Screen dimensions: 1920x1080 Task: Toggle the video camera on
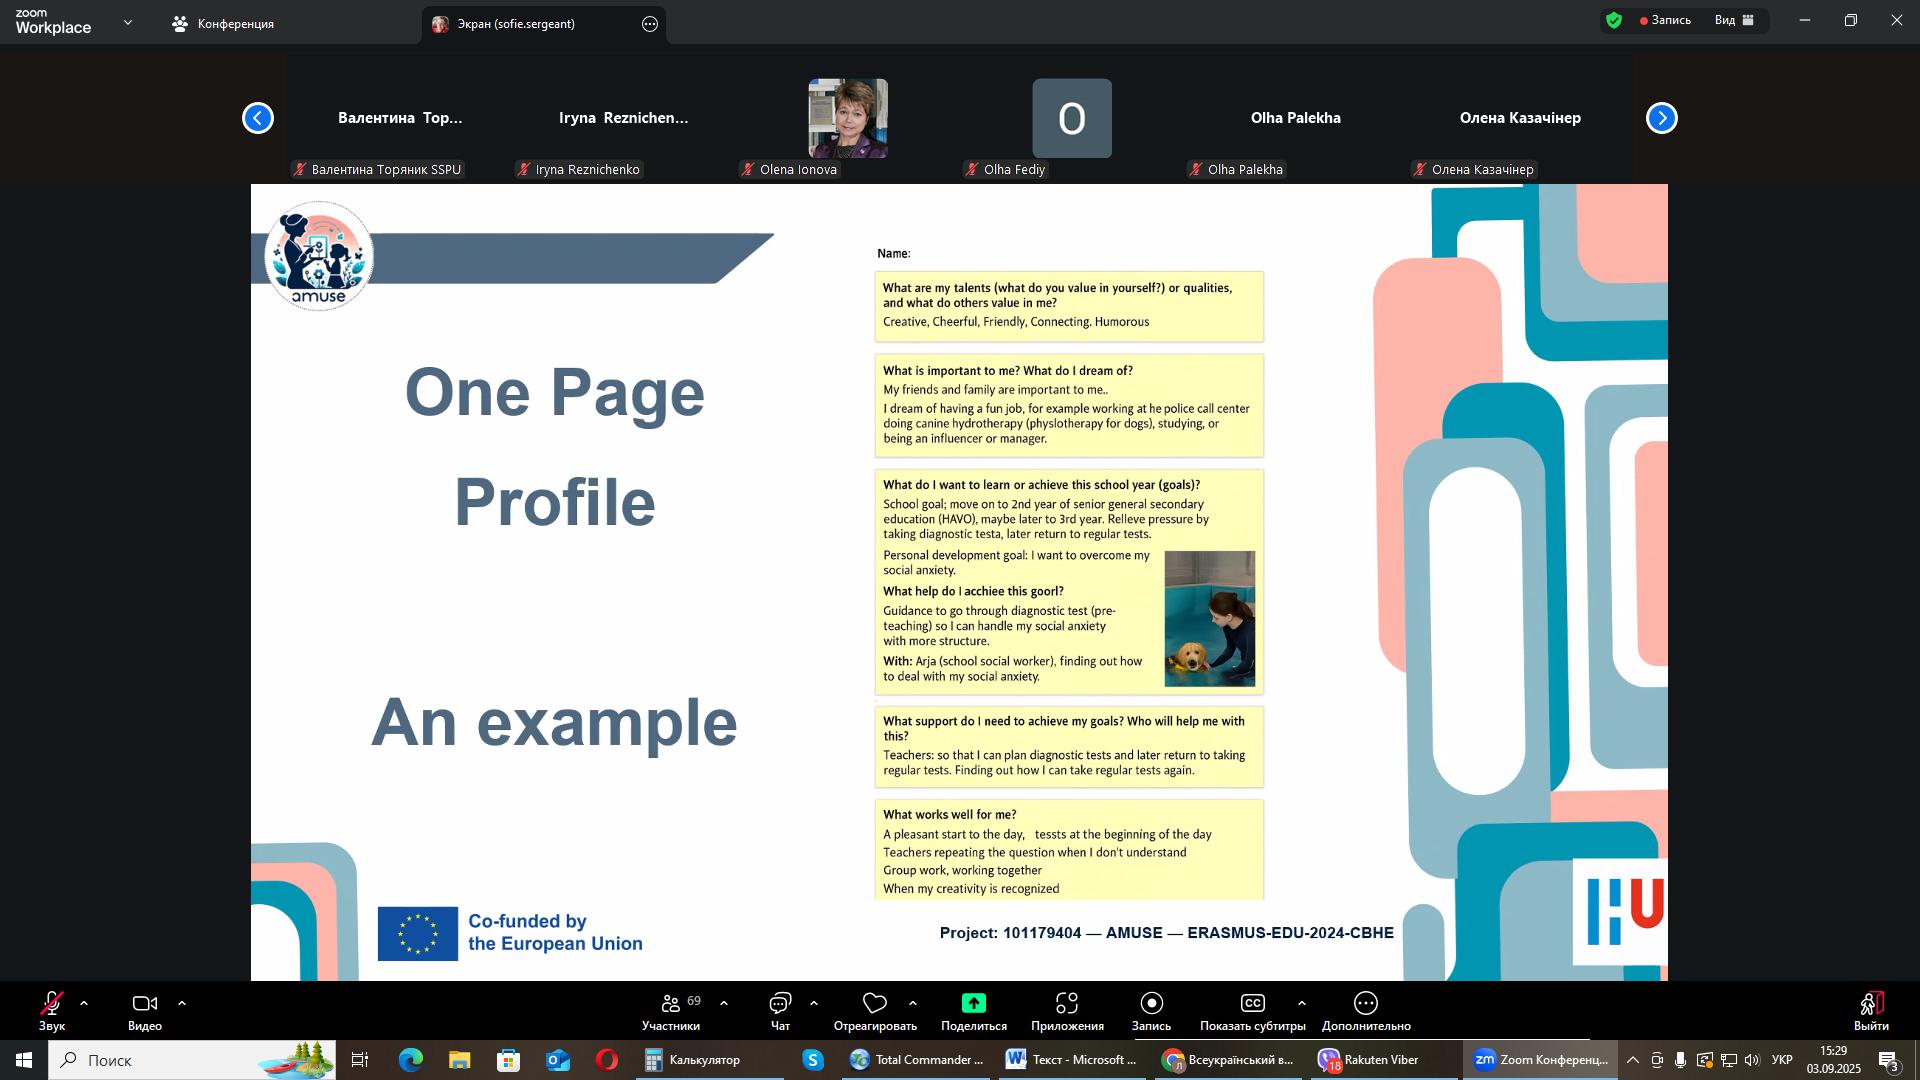tap(145, 1003)
